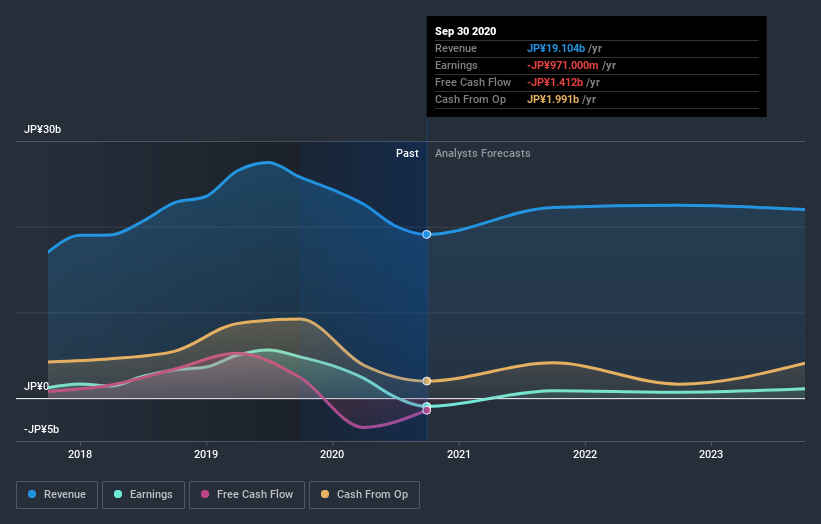Screen dimensions: 821x524
Task: Toggle the Free Cash Flow legend button
Action: click(x=247, y=495)
